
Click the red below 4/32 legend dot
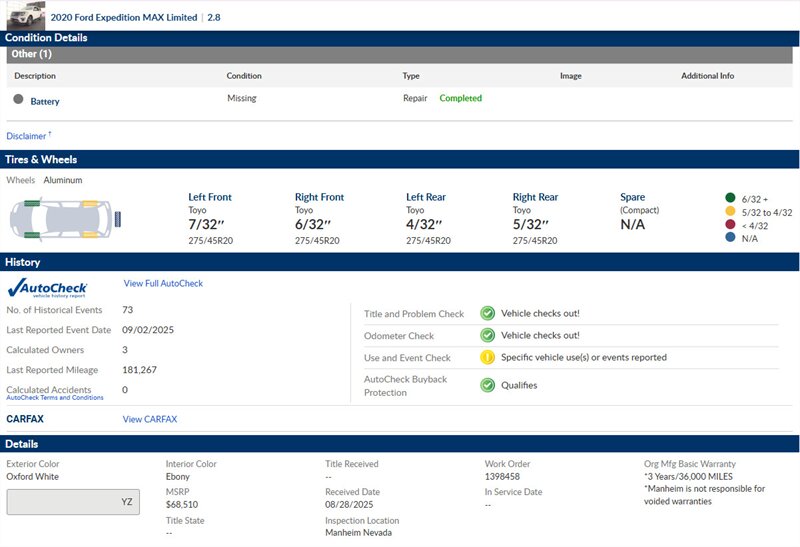(x=731, y=225)
